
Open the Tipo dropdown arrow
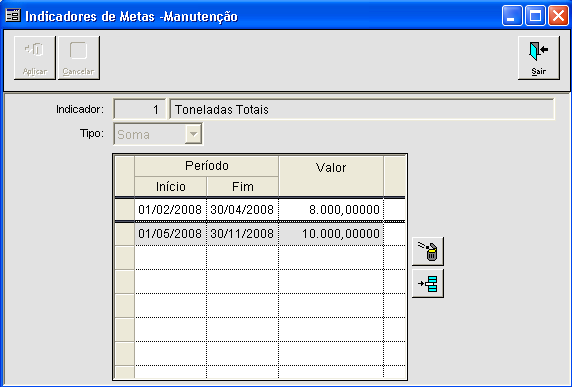click(193, 134)
